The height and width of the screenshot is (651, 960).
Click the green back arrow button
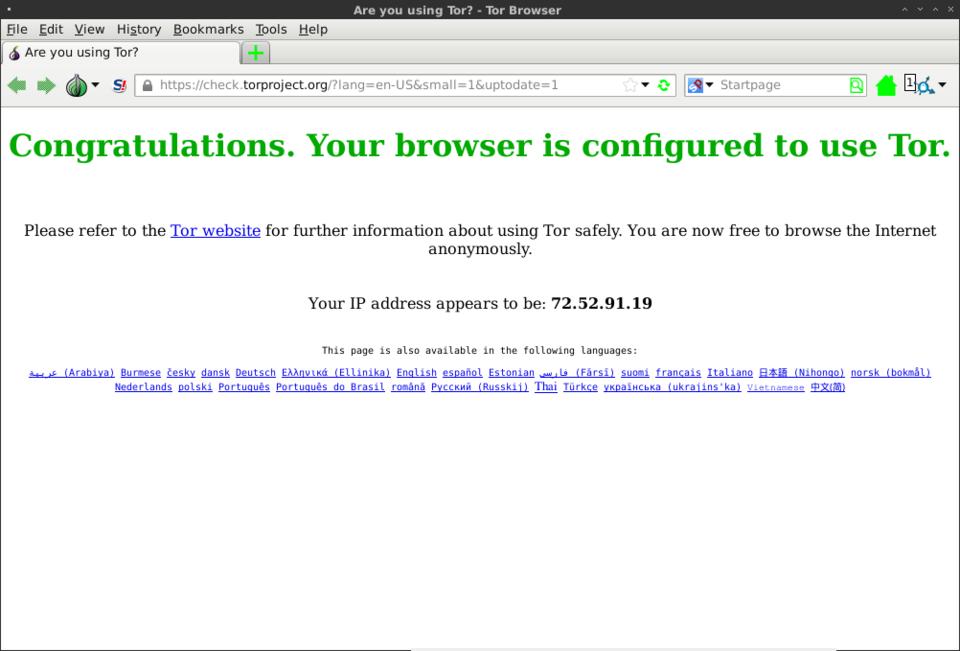(x=17, y=86)
